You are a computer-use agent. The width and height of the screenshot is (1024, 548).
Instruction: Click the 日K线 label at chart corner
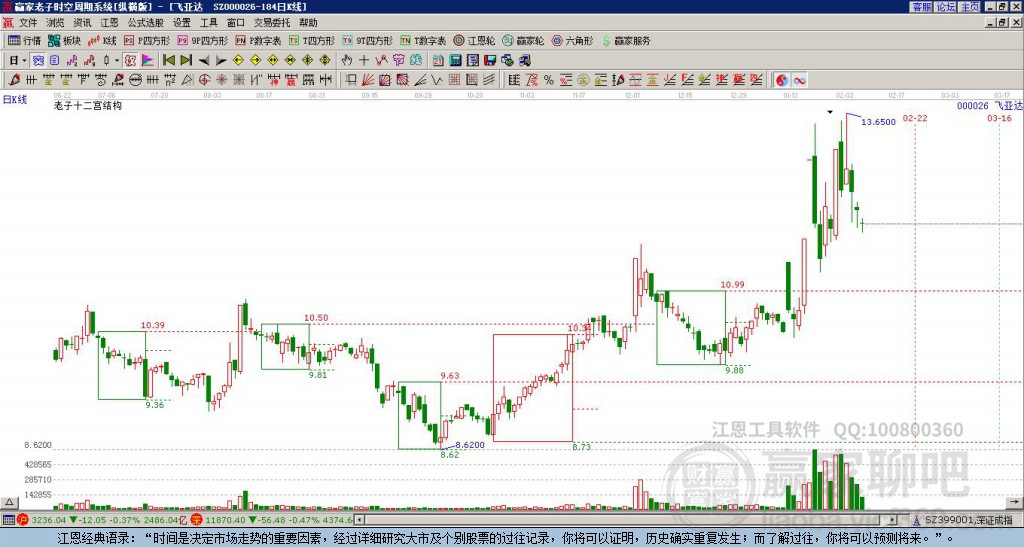[14, 100]
